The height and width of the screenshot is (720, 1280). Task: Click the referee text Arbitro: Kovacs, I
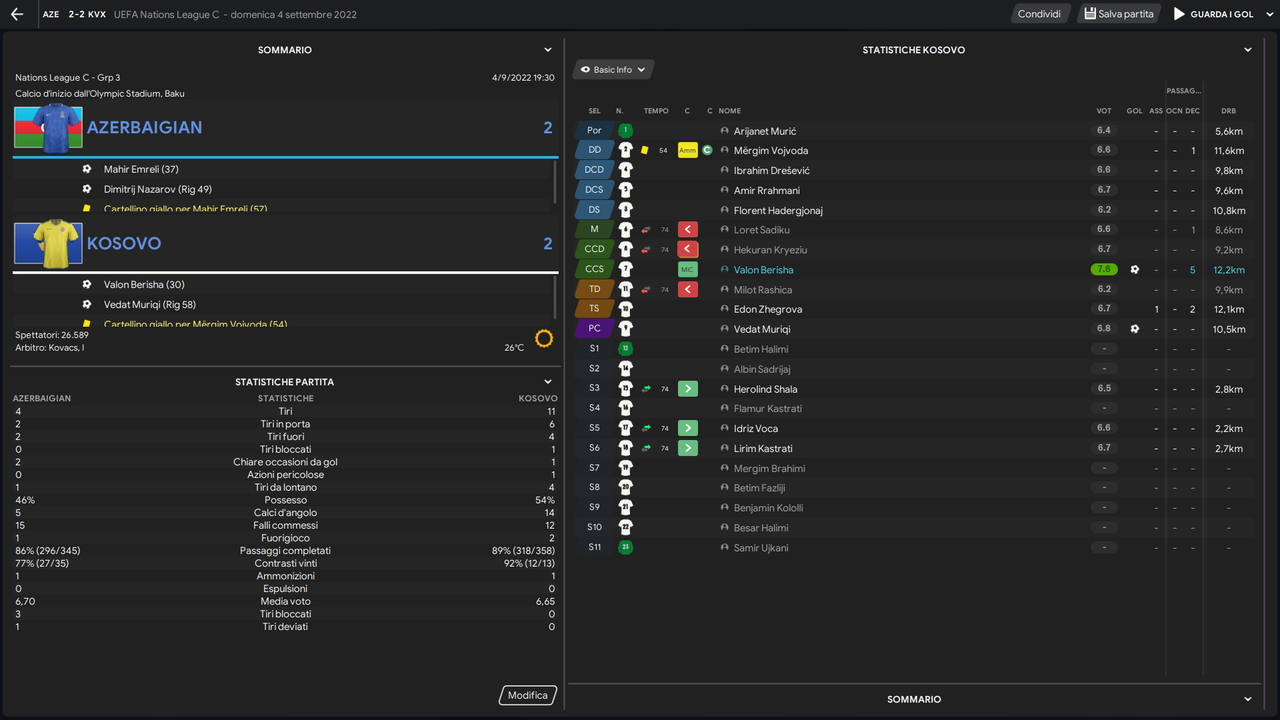(x=50, y=348)
